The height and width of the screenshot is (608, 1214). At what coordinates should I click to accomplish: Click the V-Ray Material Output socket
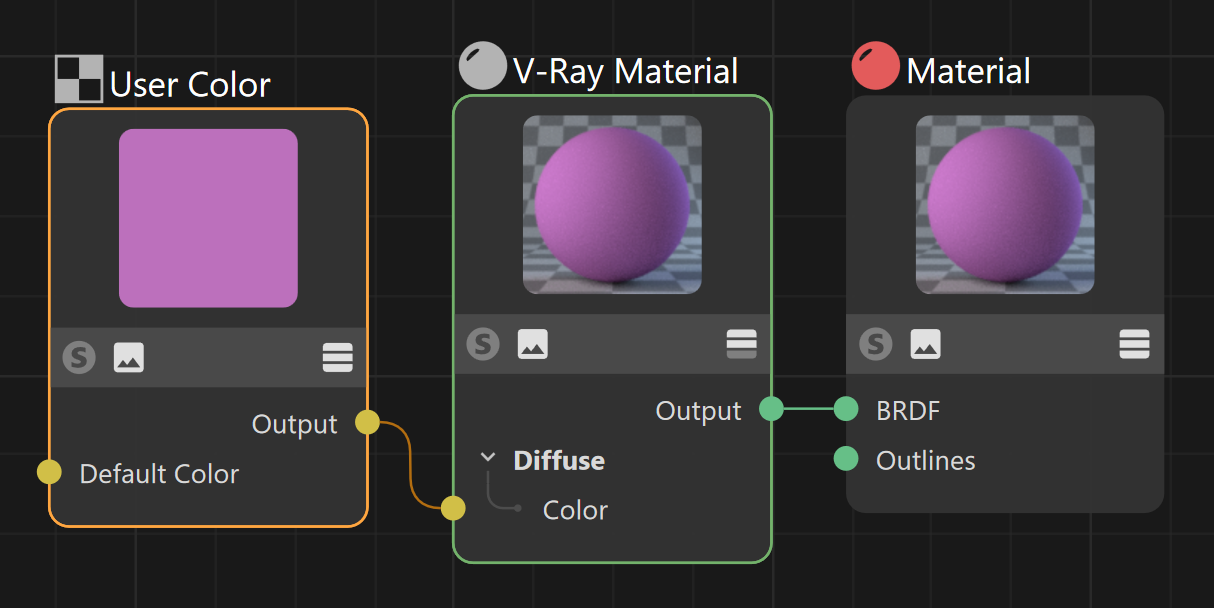[x=771, y=408]
